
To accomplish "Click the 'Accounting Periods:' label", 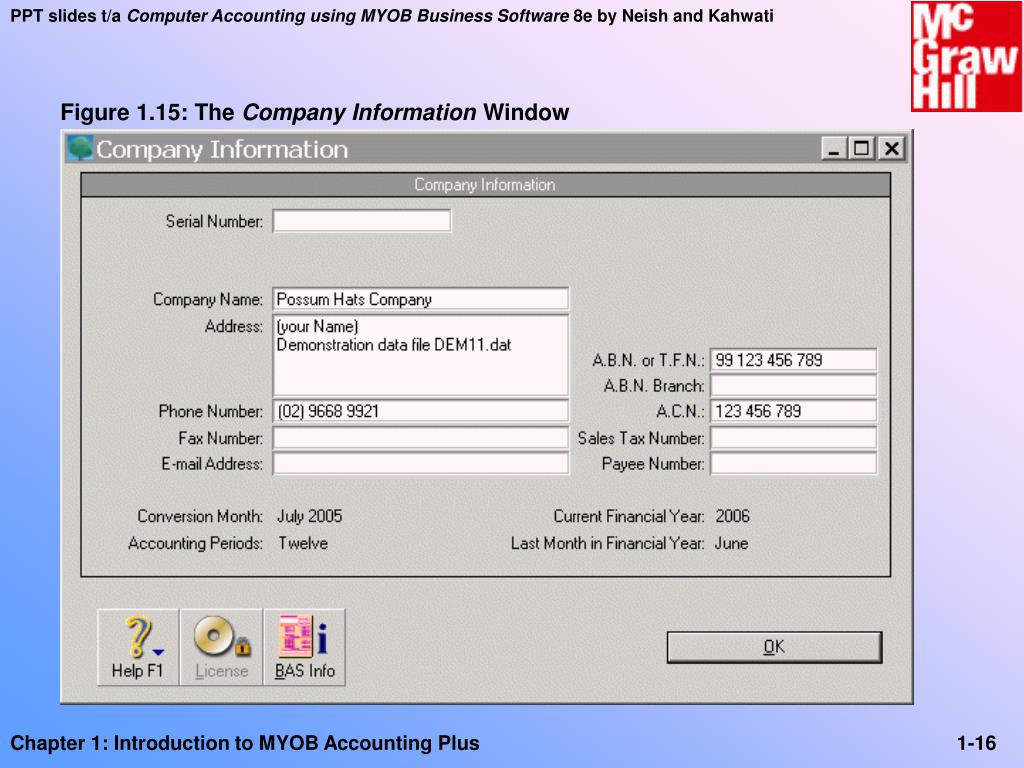I will click(195, 543).
